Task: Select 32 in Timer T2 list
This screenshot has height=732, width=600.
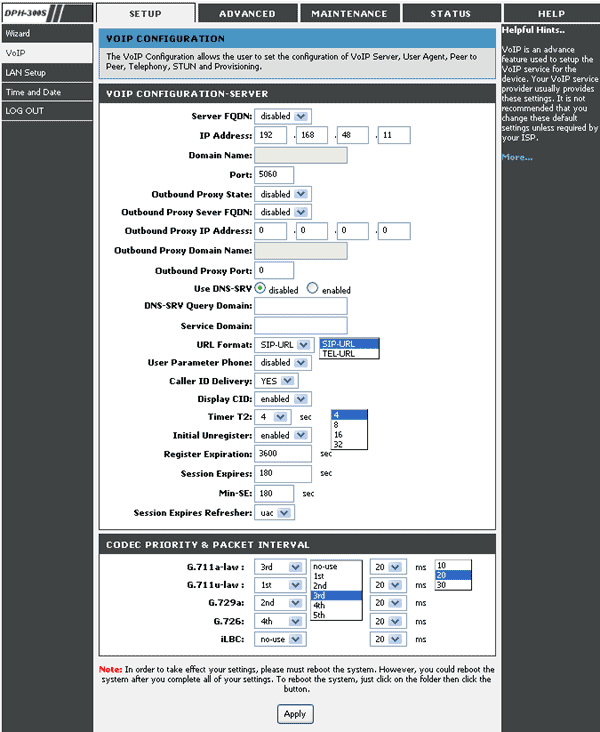Action: (349, 444)
